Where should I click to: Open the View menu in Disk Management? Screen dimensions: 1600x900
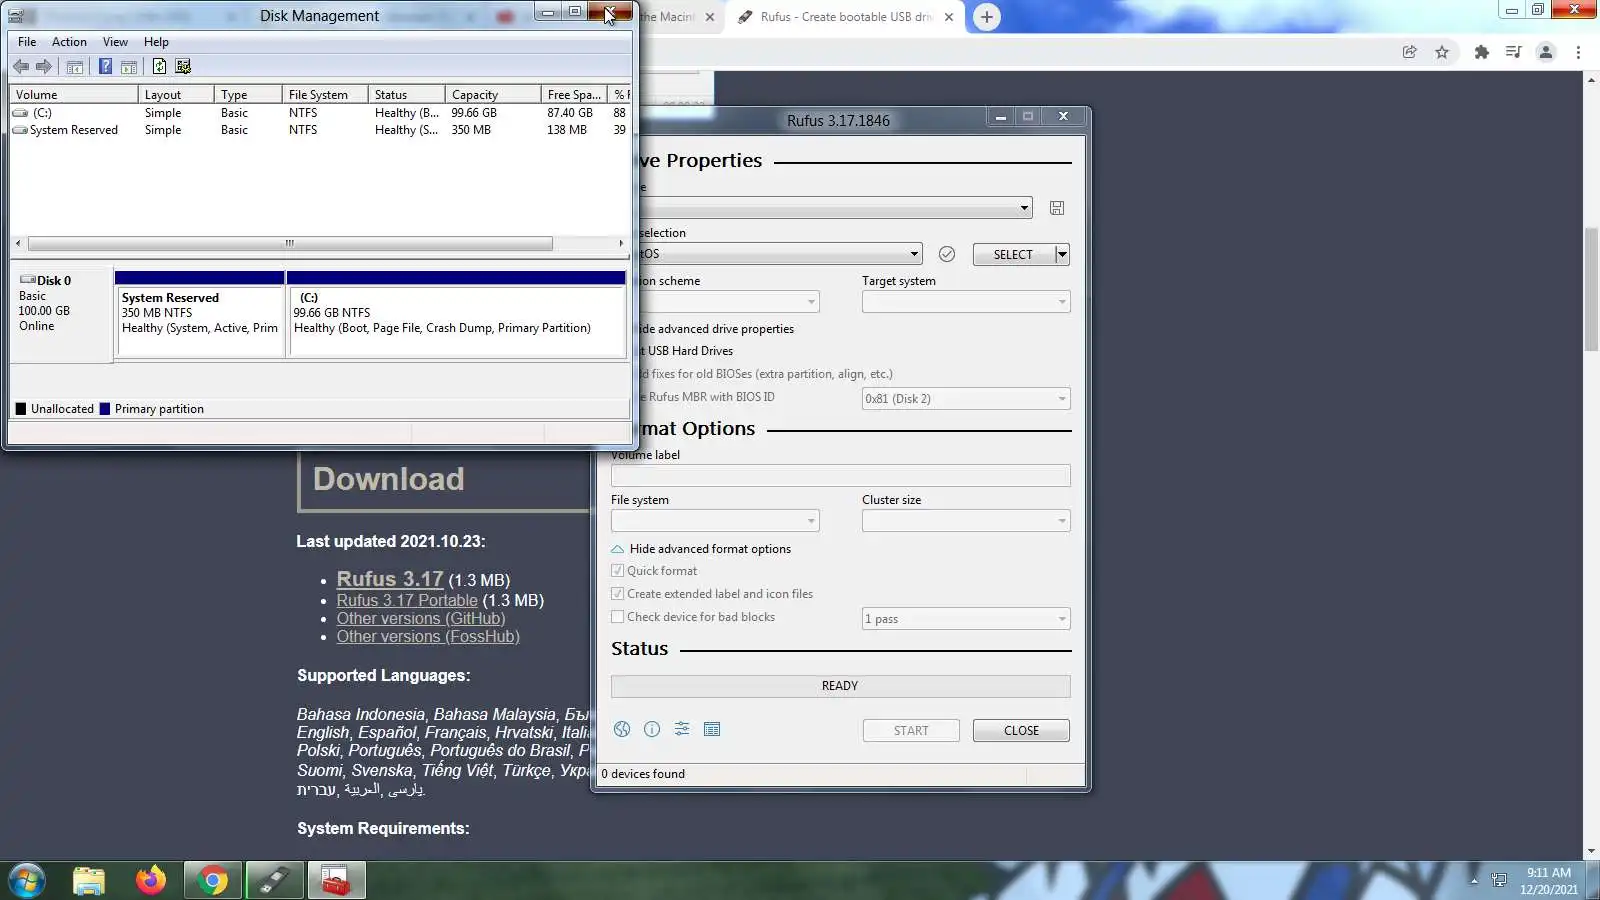coord(115,42)
